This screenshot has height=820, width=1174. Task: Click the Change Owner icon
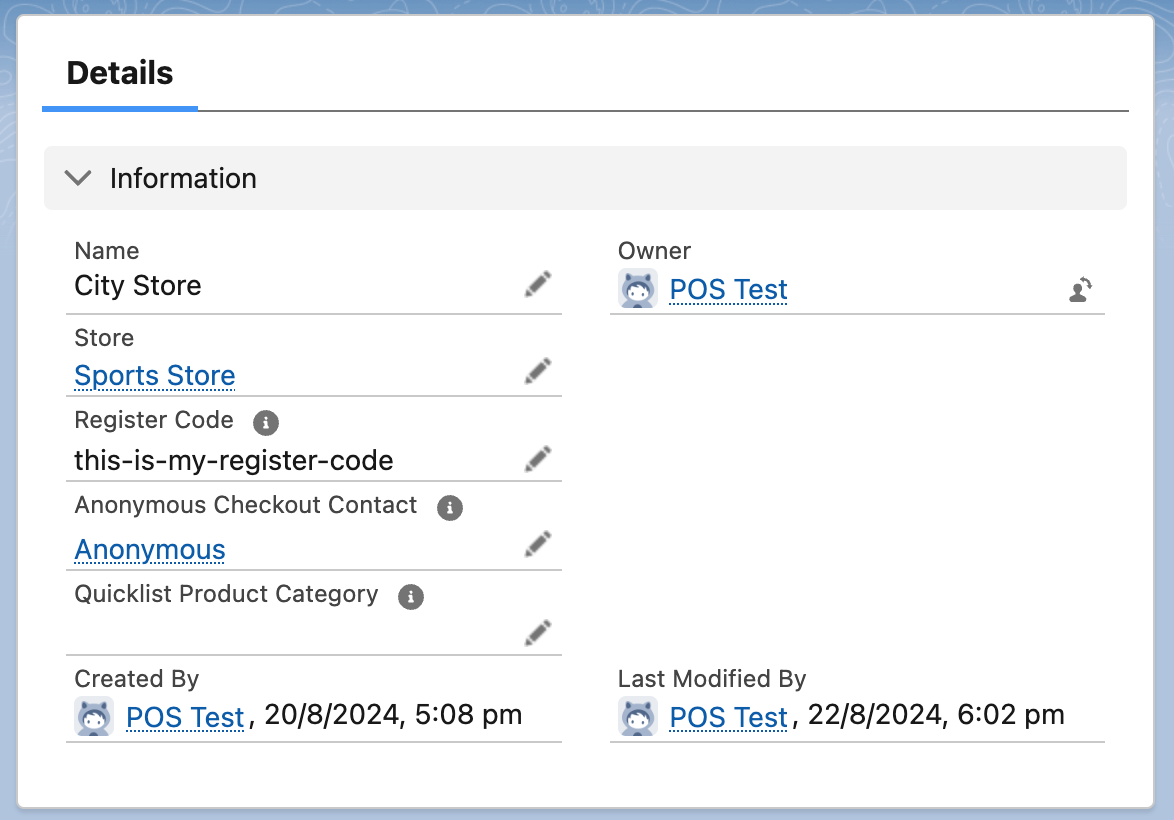(x=1080, y=290)
